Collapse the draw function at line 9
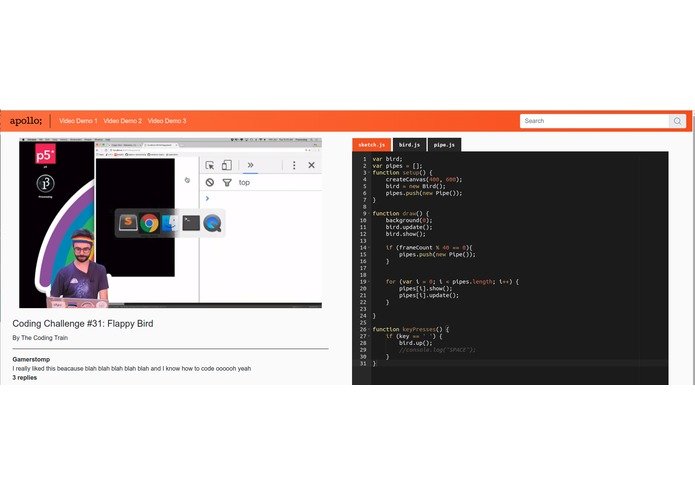Screen dimensions: 695x494 369,214
